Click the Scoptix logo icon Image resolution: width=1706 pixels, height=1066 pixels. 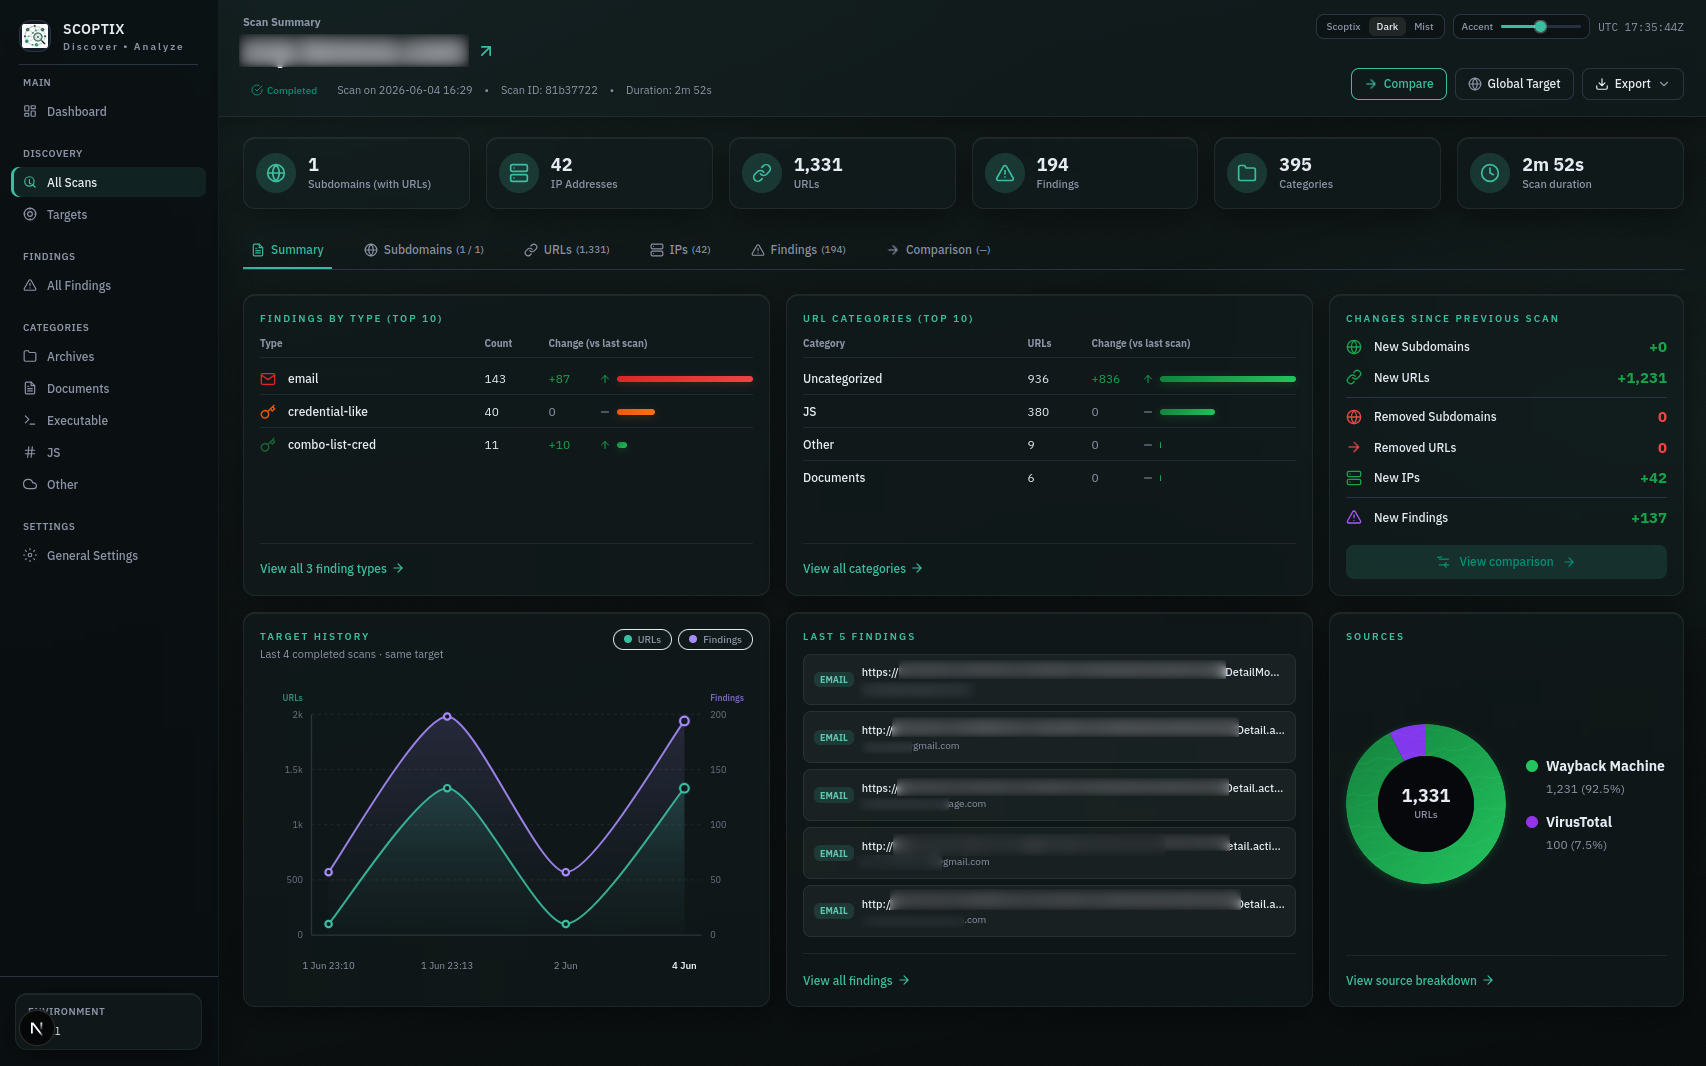[35, 37]
